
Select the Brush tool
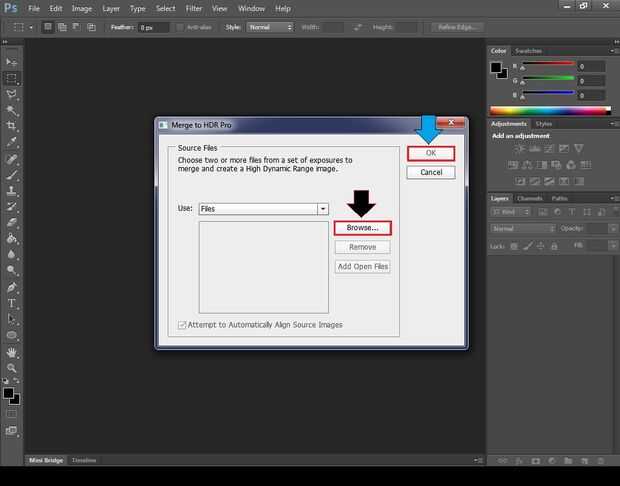pyautogui.click(x=11, y=175)
